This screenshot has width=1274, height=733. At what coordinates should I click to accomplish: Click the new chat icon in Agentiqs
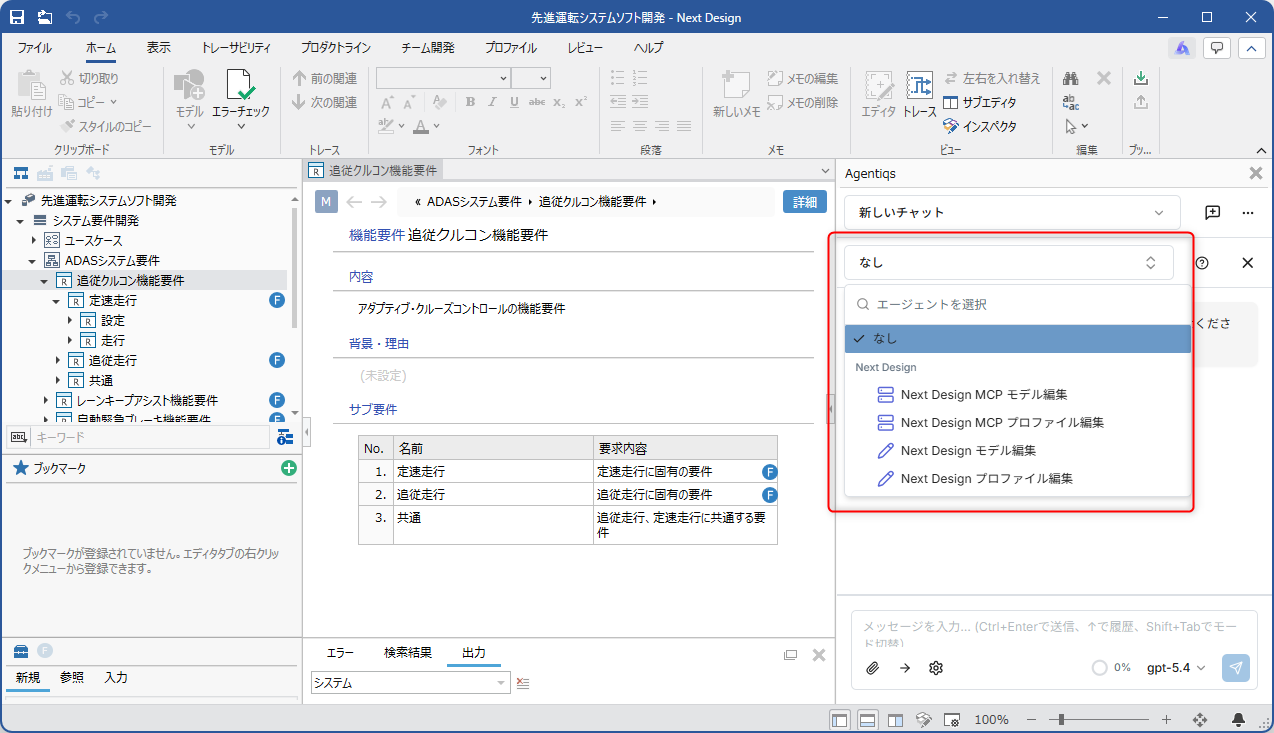click(x=1212, y=212)
